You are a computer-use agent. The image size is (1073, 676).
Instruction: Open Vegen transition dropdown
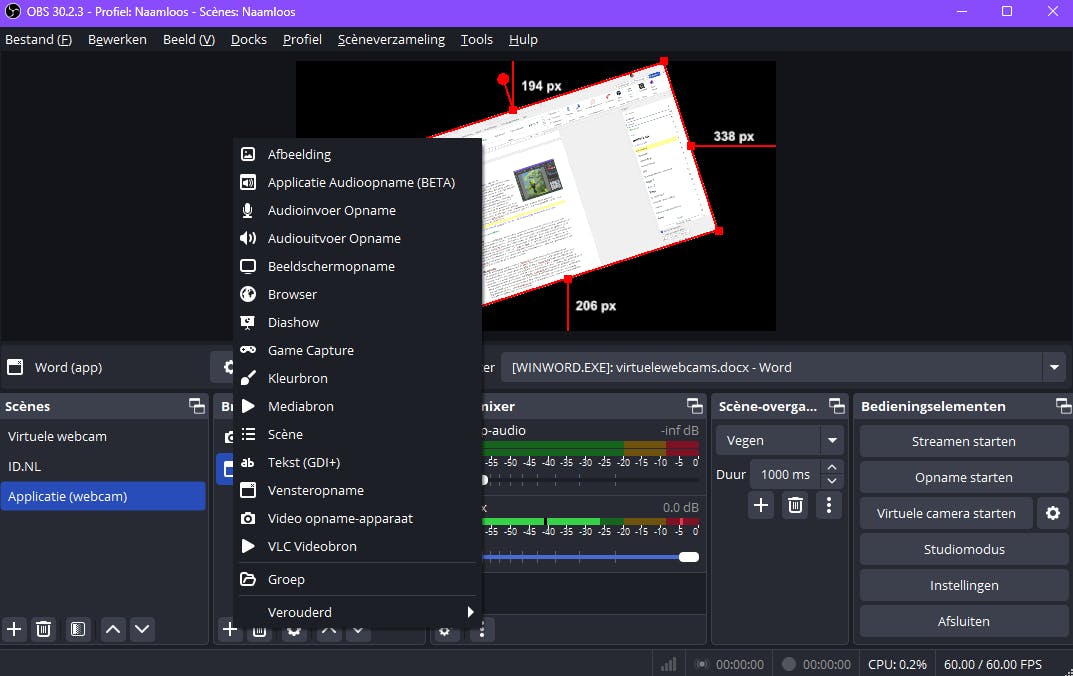click(x=832, y=441)
